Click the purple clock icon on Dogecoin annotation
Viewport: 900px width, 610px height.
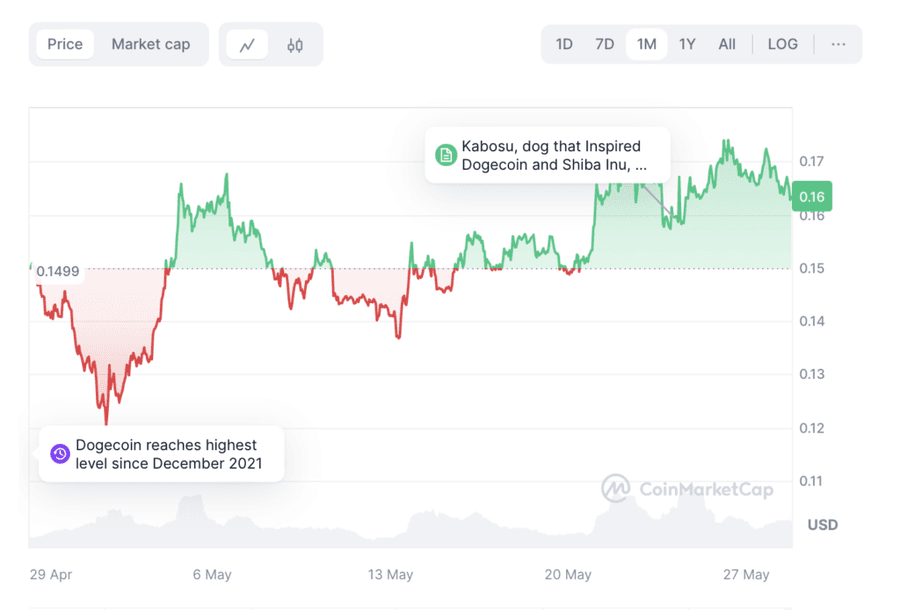pos(60,453)
